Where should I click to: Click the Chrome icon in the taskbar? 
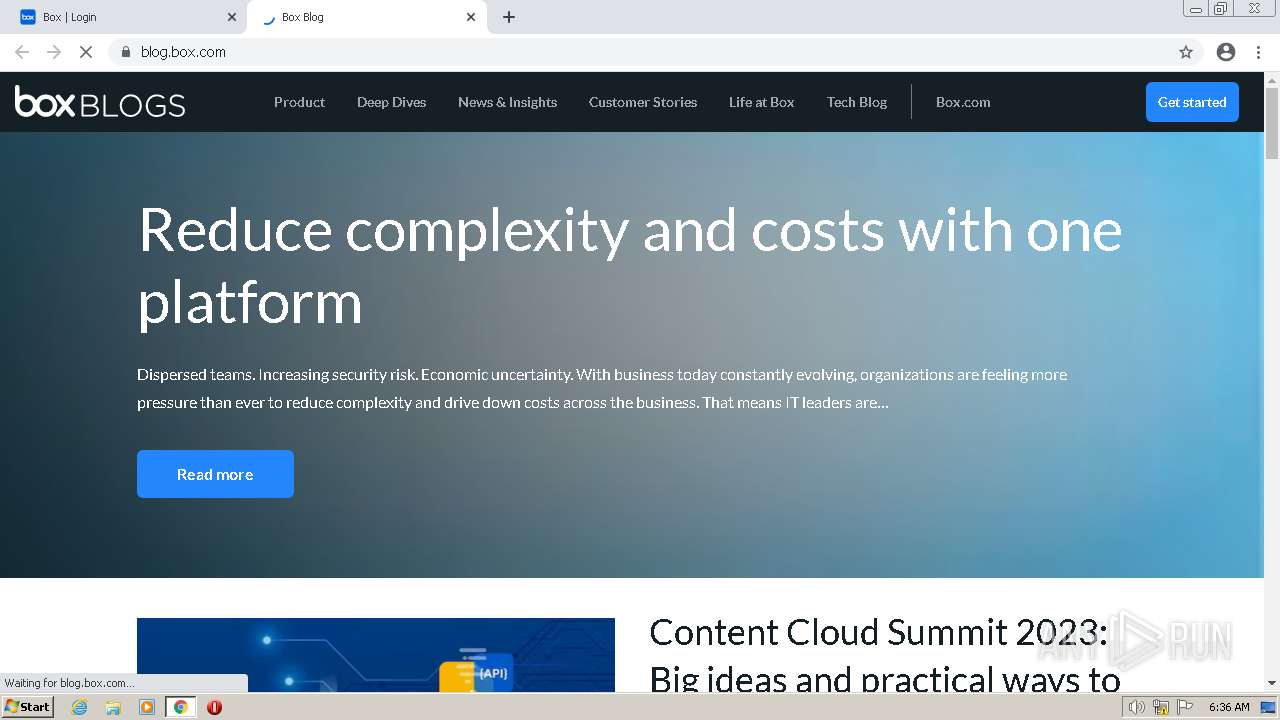tap(180, 707)
